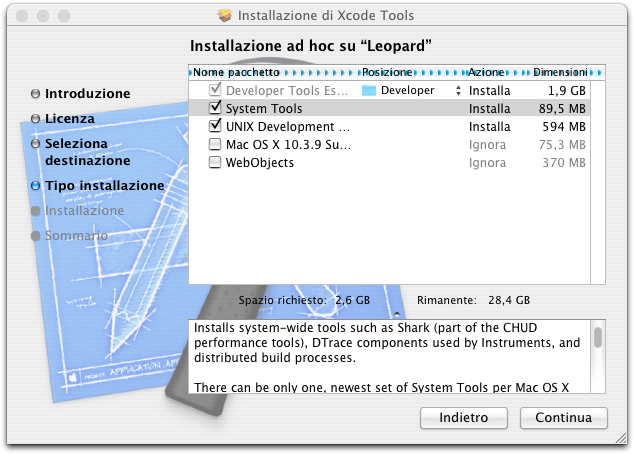Screen dimensions: 634x454
Task: Click the 89,5 MB size value
Action: pos(562,108)
